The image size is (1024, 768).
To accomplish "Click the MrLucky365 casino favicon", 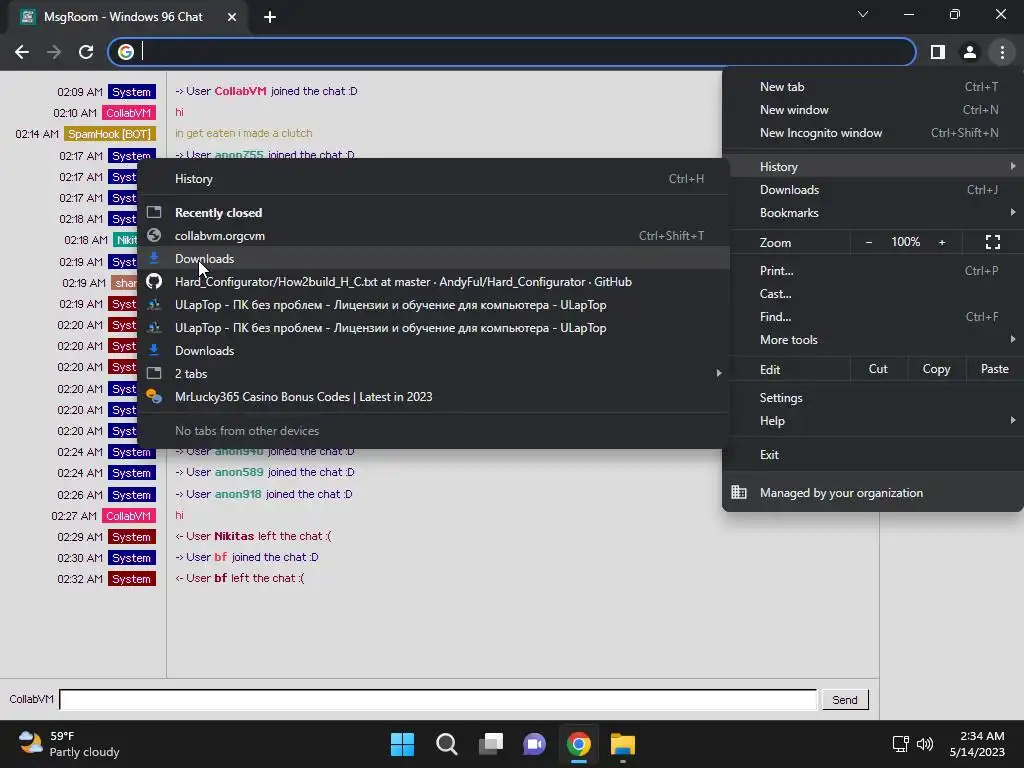I will tap(154, 396).
